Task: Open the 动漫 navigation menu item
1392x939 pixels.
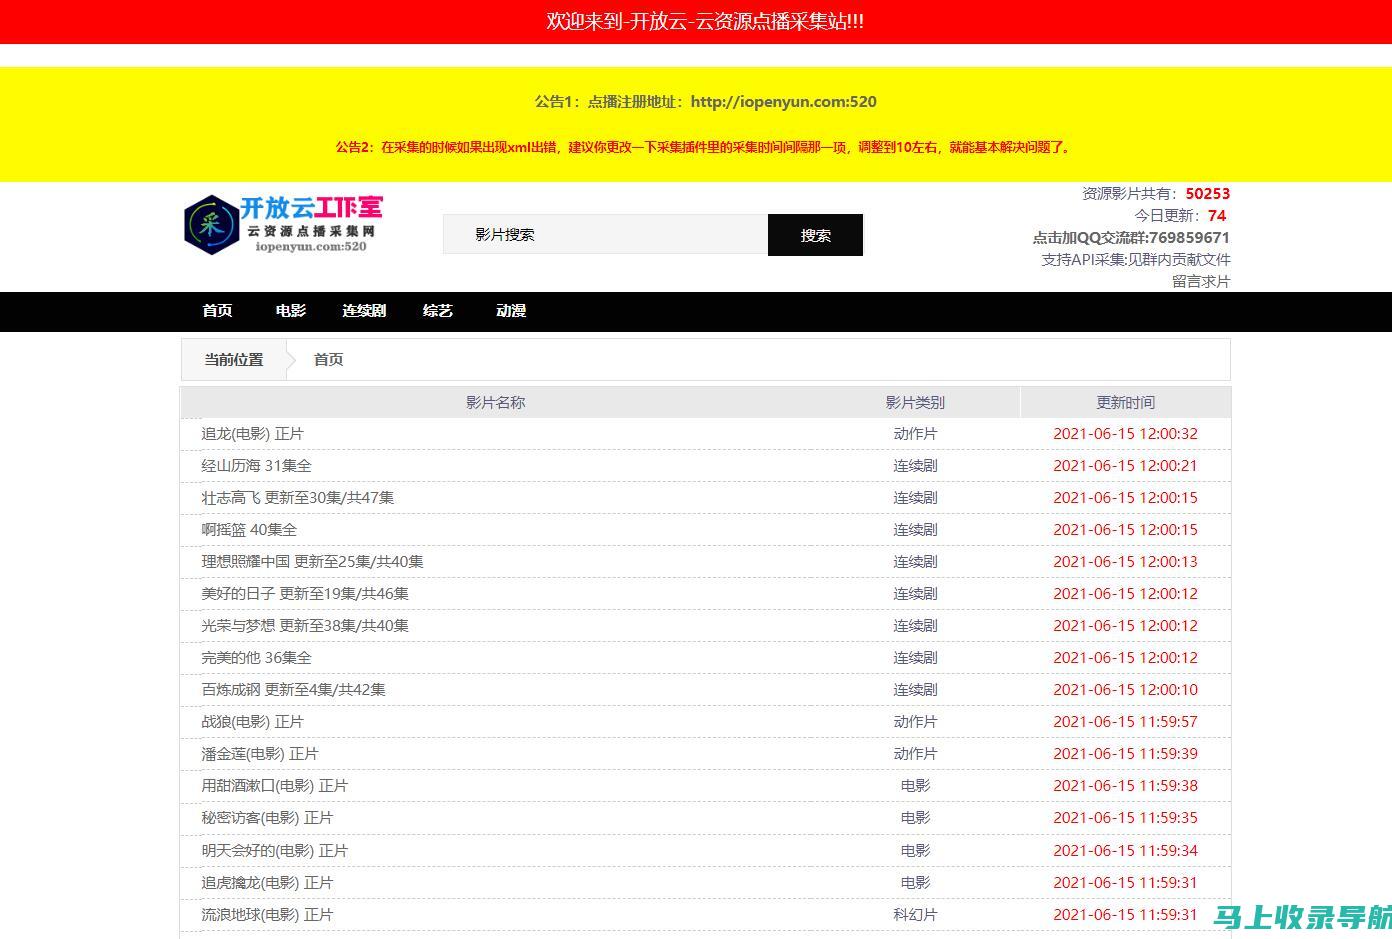Action: click(x=511, y=311)
